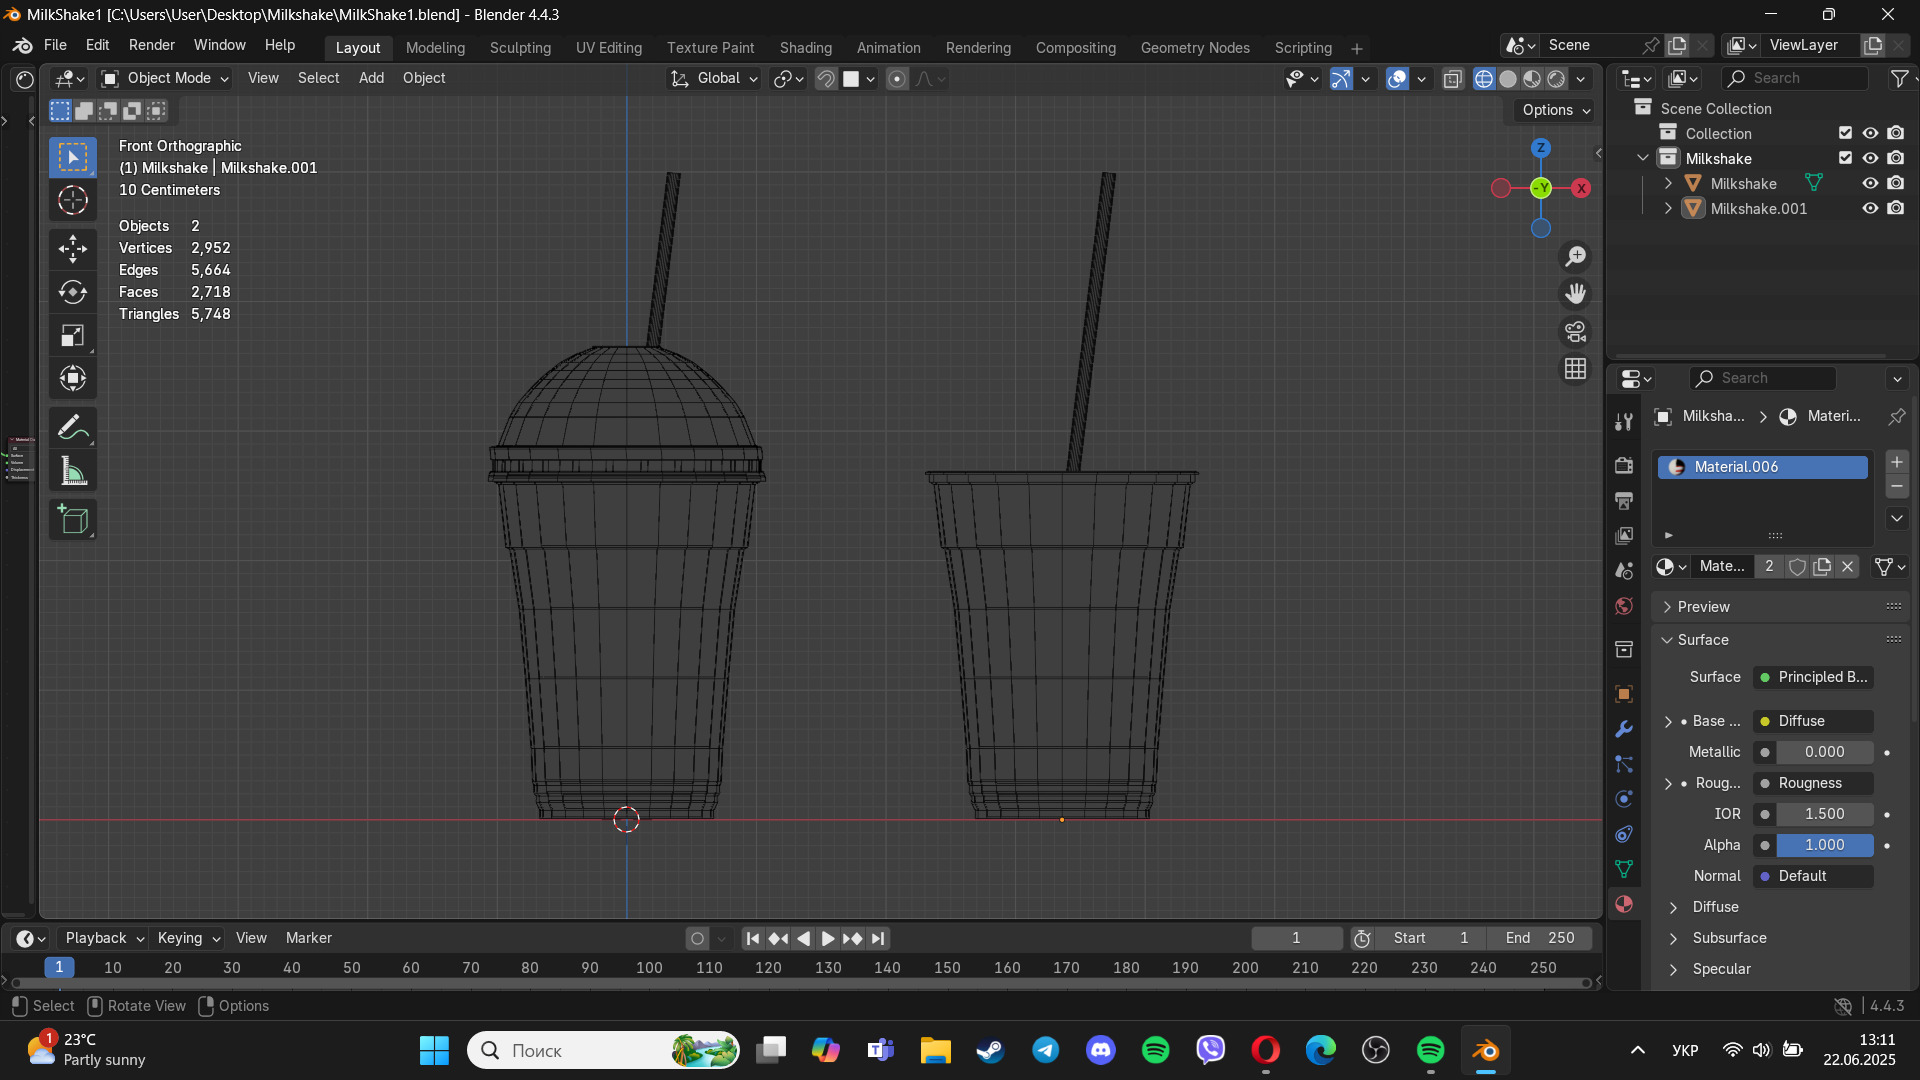This screenshot has height=1080, width=1920.
Task: Click the Select Box tool icon
Action: click(73, 157)
